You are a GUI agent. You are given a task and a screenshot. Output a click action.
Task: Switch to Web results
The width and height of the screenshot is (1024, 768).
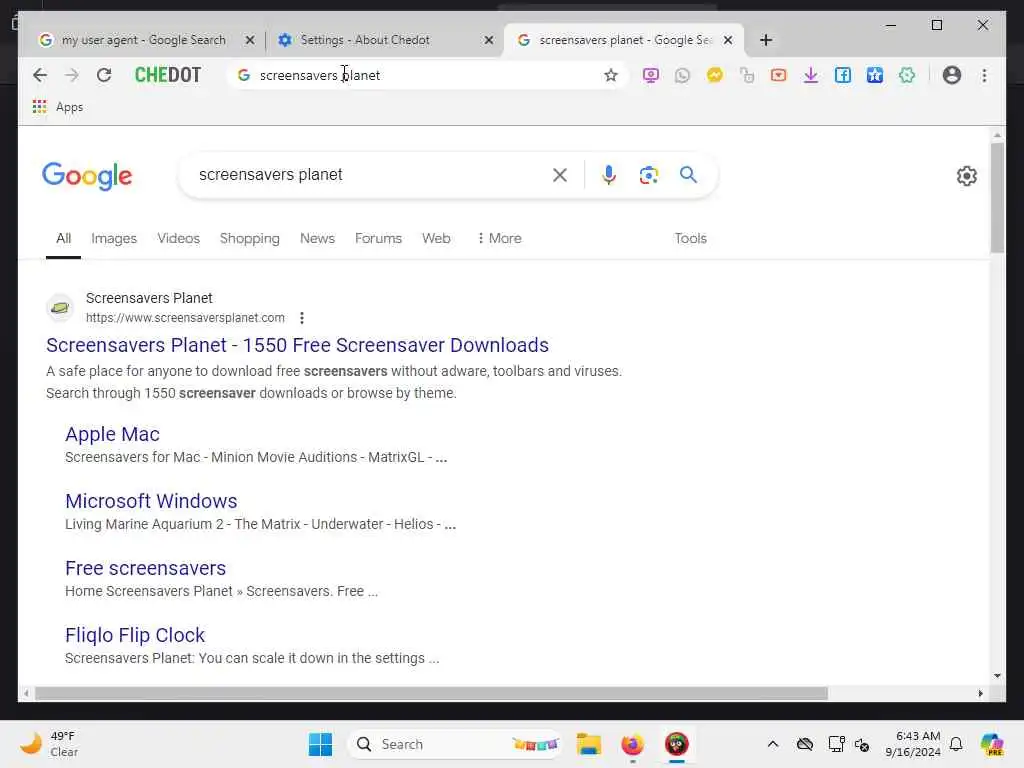(x=436, y=238)
